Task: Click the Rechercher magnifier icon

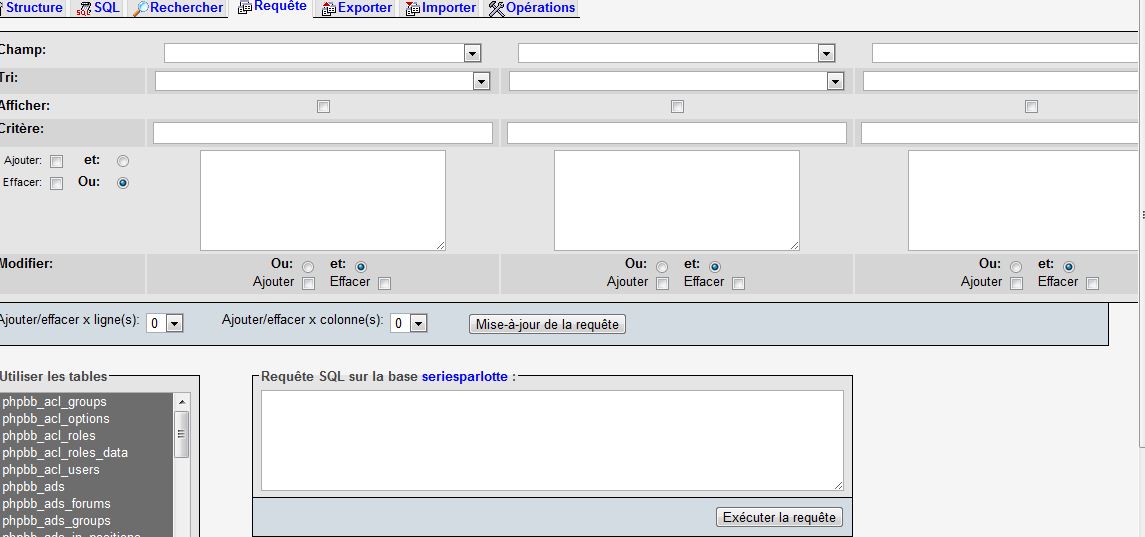Action: pos(141,8)
